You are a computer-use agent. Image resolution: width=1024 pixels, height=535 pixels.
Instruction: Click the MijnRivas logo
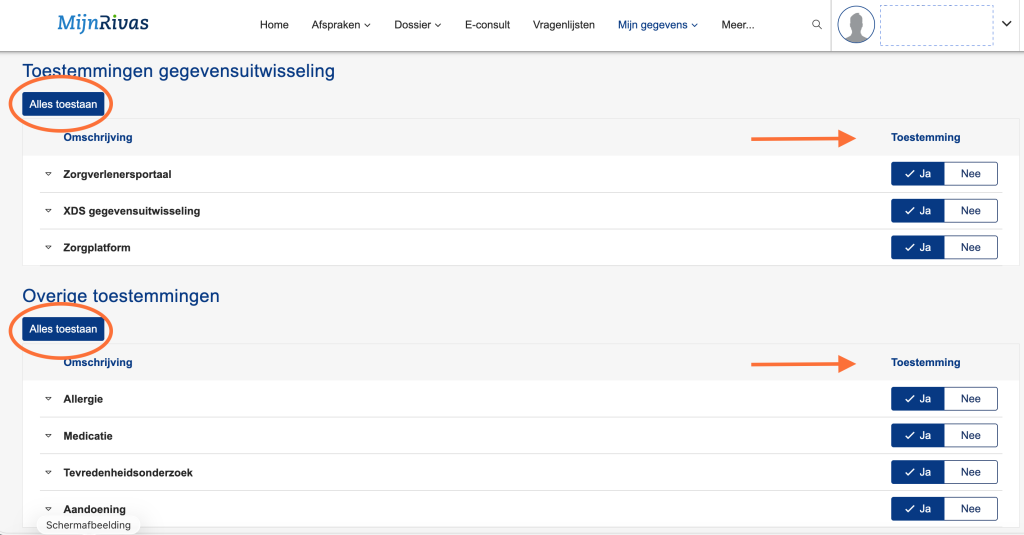tap(103, 23)
